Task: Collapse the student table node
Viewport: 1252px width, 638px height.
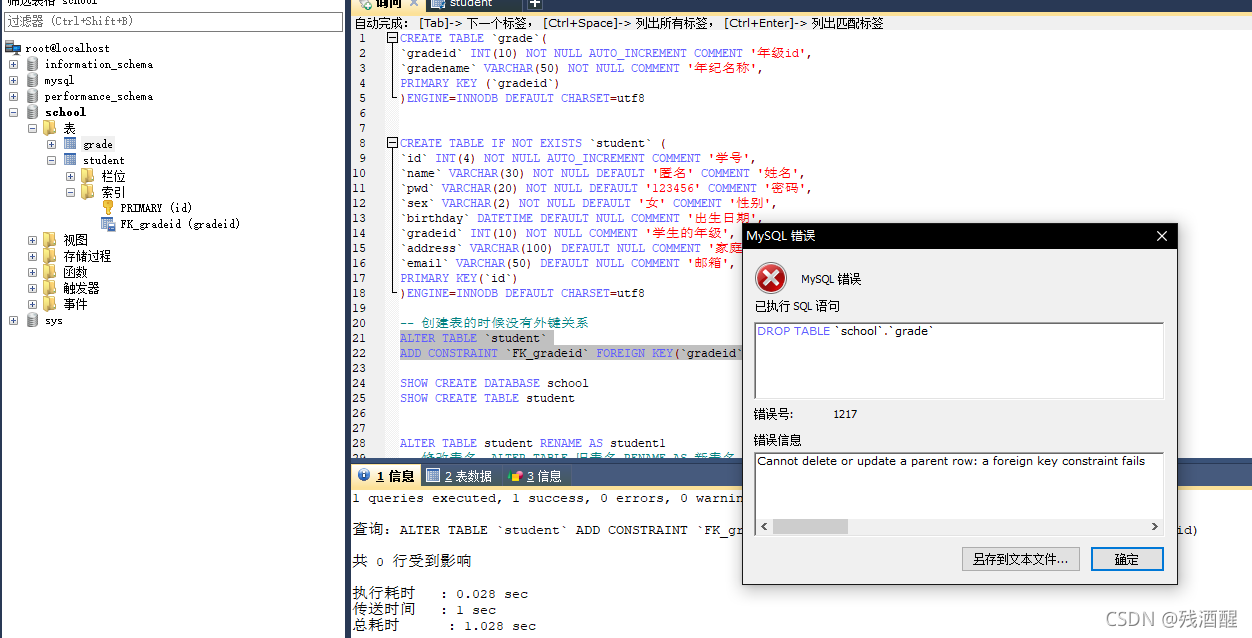Action: (51, 160)
